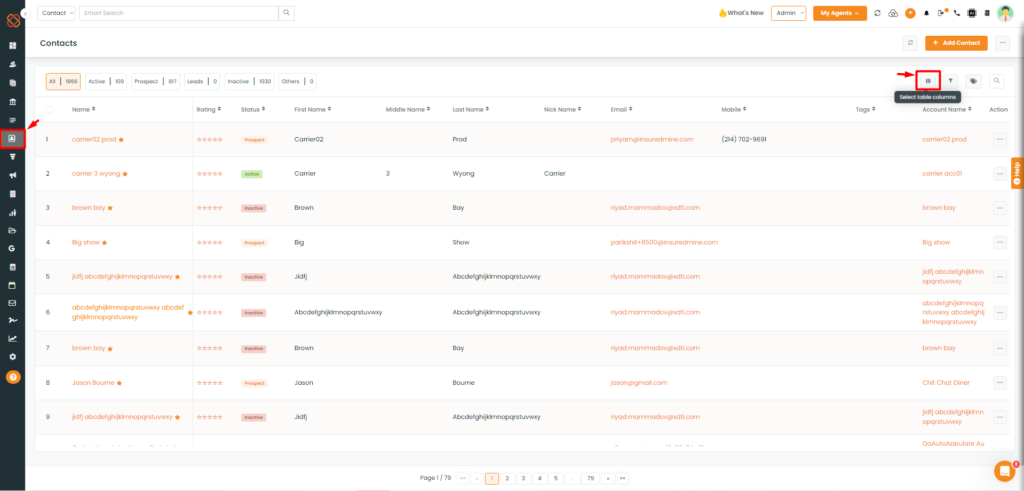Click the phone dialer icon
The height and width of the screenshot is (491, 1024).
coord(957,13)
